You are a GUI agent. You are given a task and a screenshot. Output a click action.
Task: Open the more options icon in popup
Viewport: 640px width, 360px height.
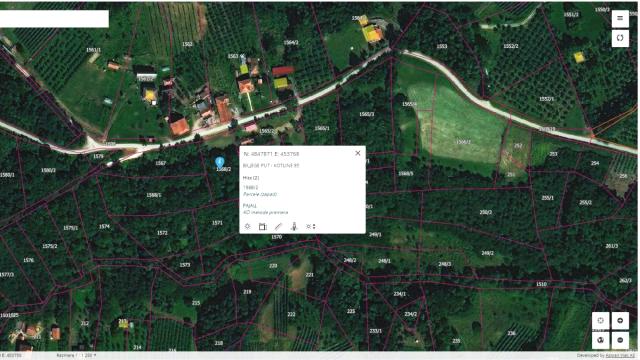[x=311, y=227]
